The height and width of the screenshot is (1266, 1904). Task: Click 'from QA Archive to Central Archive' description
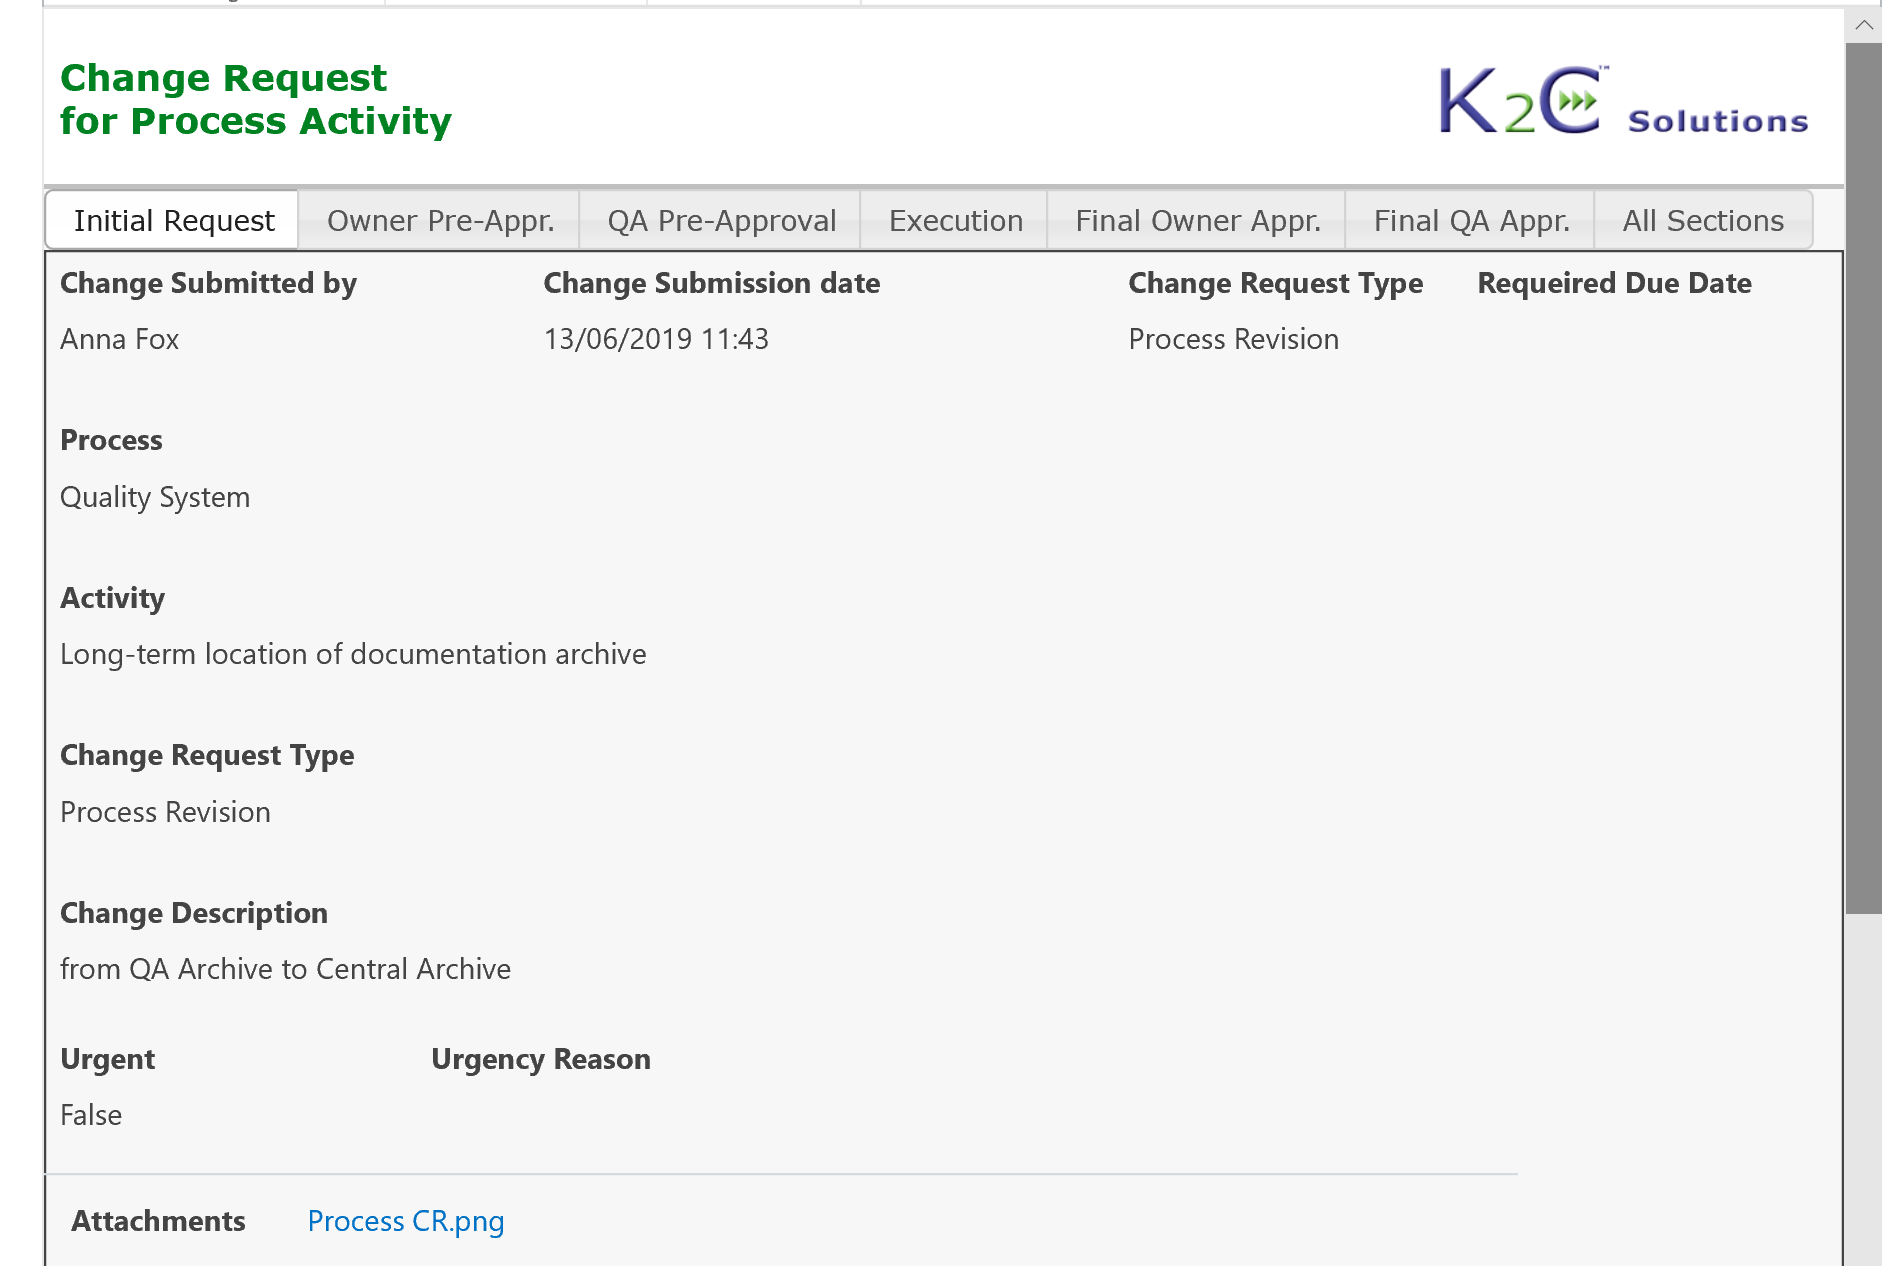(x=285, y=969)
